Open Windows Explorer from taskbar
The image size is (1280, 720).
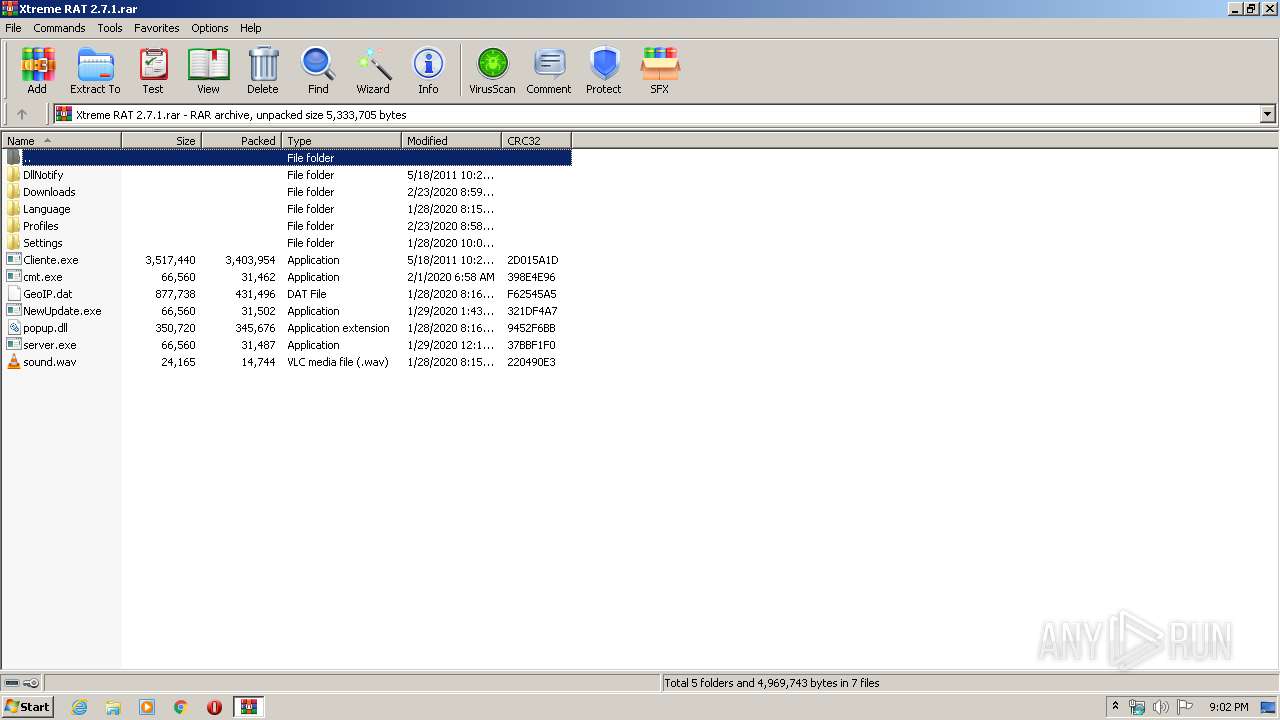pos(113,707)
